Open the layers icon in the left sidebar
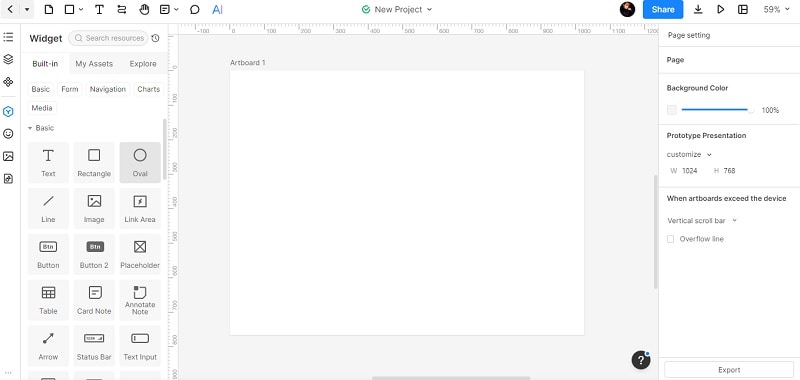This screenshot has height=380, width=800. click(x=8, y=59)
